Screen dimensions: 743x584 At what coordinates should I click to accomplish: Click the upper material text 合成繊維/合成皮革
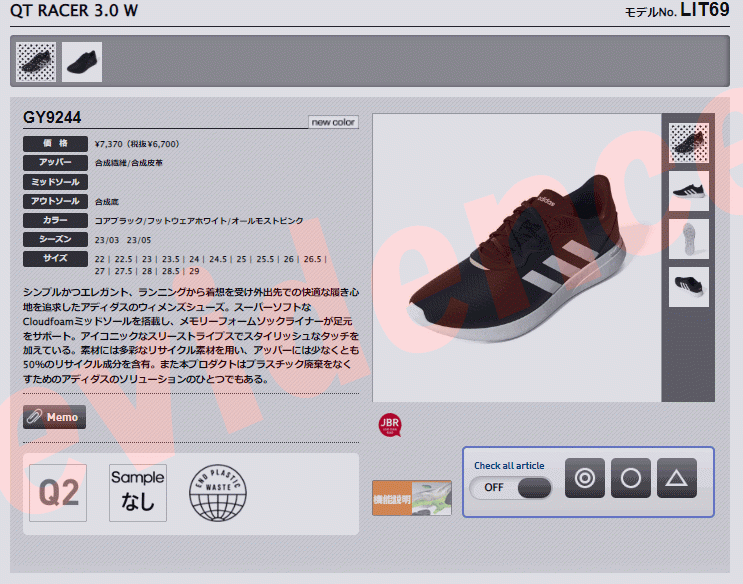(x=128, y=163)
